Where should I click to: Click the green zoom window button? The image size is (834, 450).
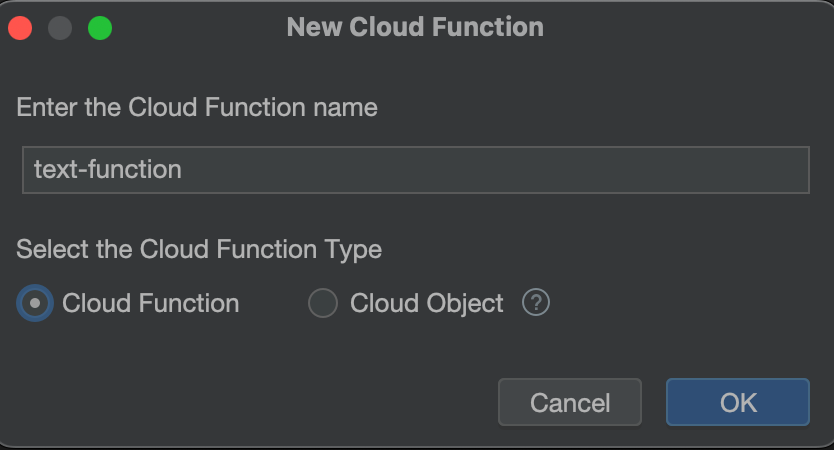tap(100, 28)
